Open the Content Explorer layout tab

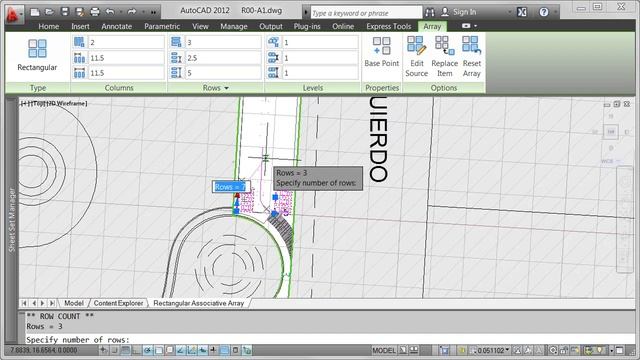(118, 303)
